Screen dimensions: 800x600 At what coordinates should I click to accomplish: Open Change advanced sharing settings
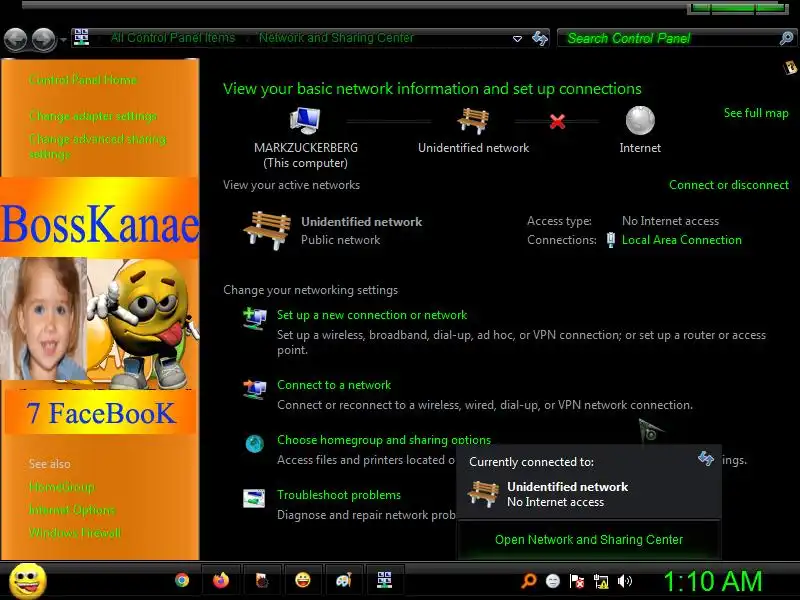[x=97, y=146]
